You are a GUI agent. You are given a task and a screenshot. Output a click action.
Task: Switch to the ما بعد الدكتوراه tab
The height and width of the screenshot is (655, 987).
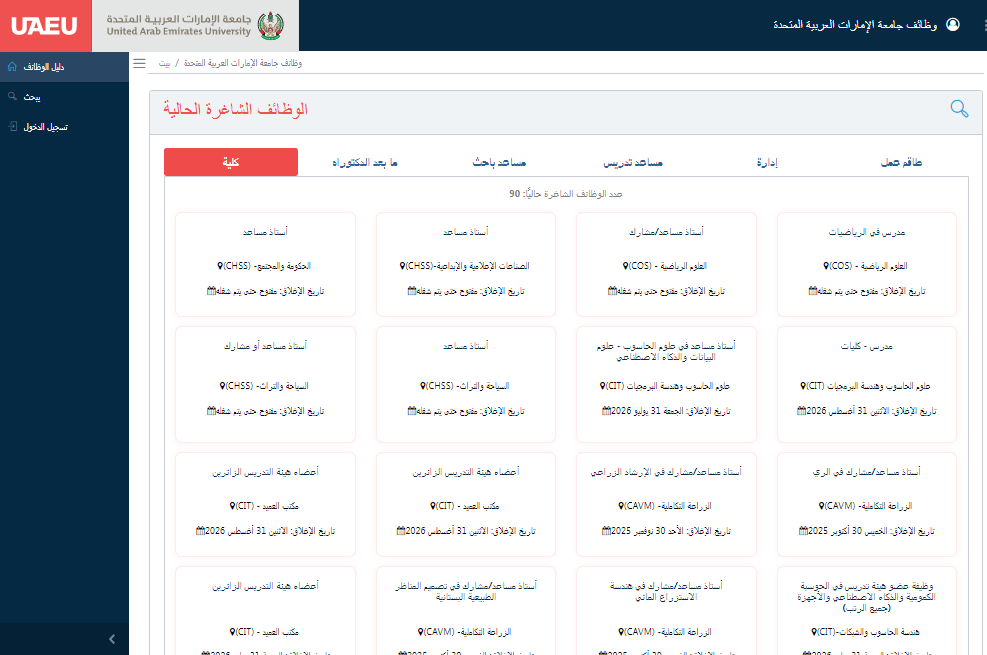pos(365,162)
